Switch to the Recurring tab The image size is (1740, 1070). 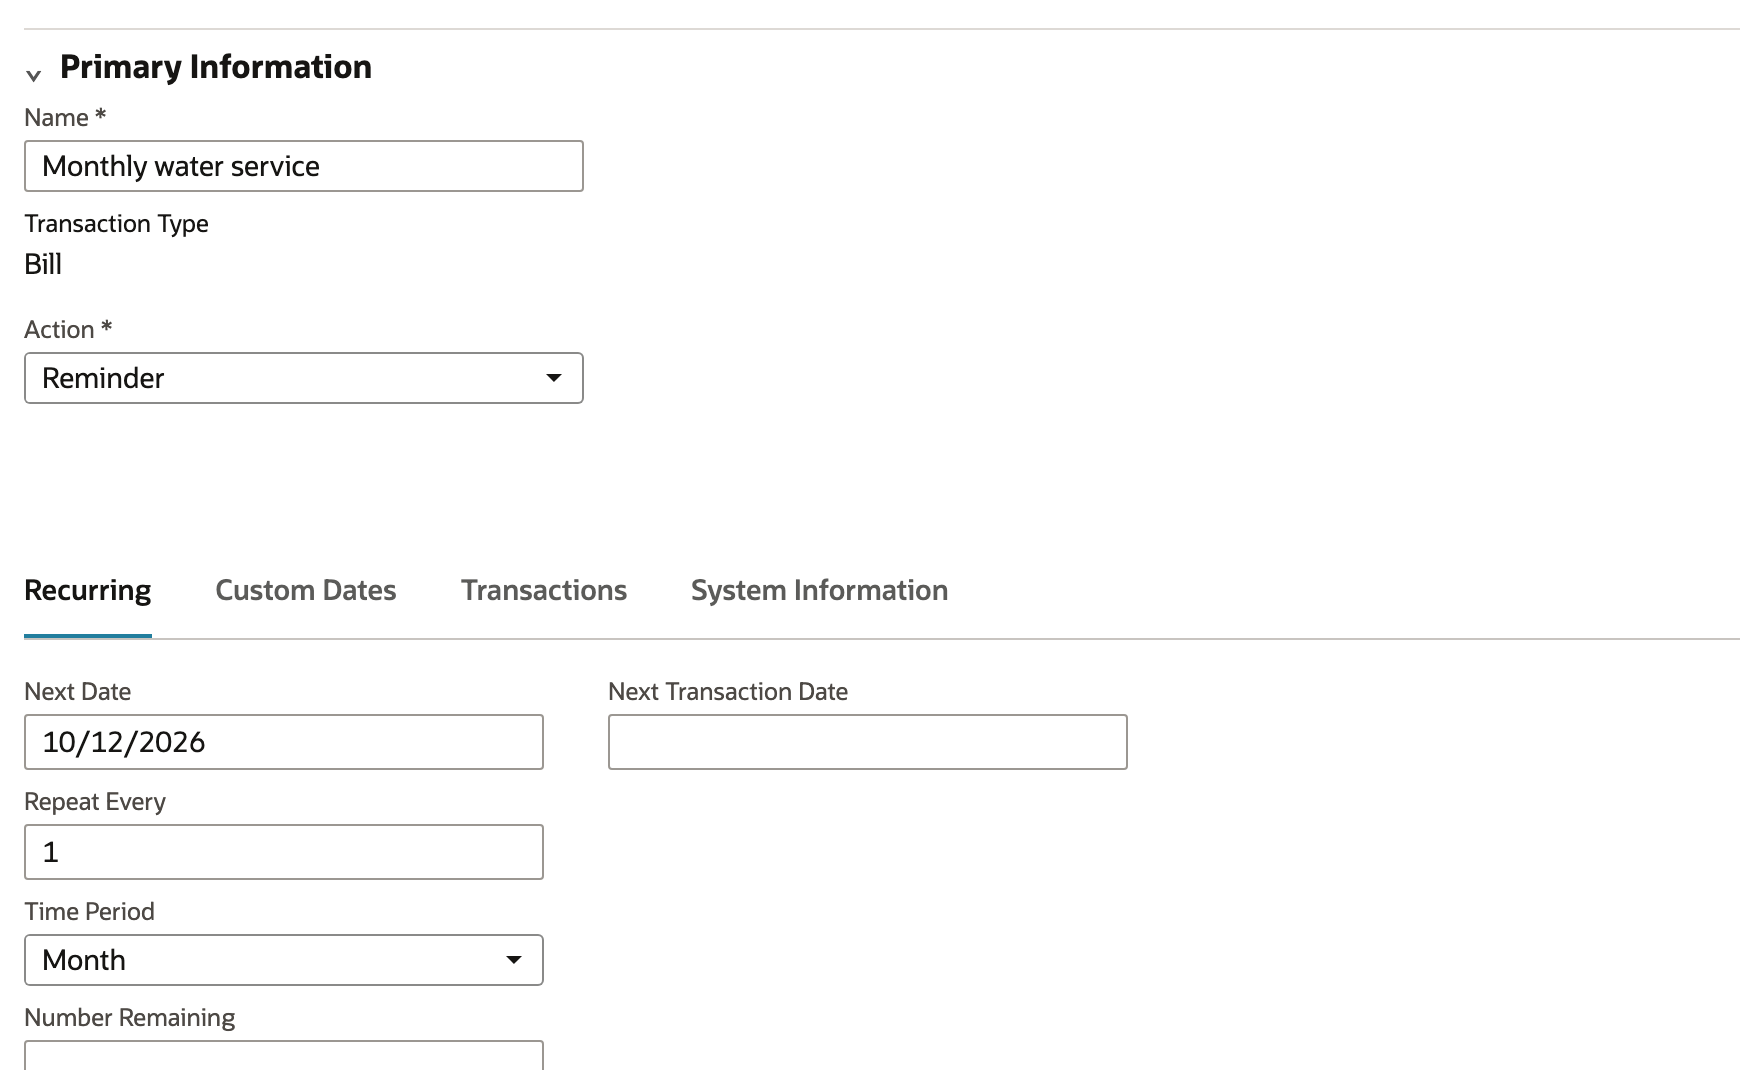click(x=88, y=590)
